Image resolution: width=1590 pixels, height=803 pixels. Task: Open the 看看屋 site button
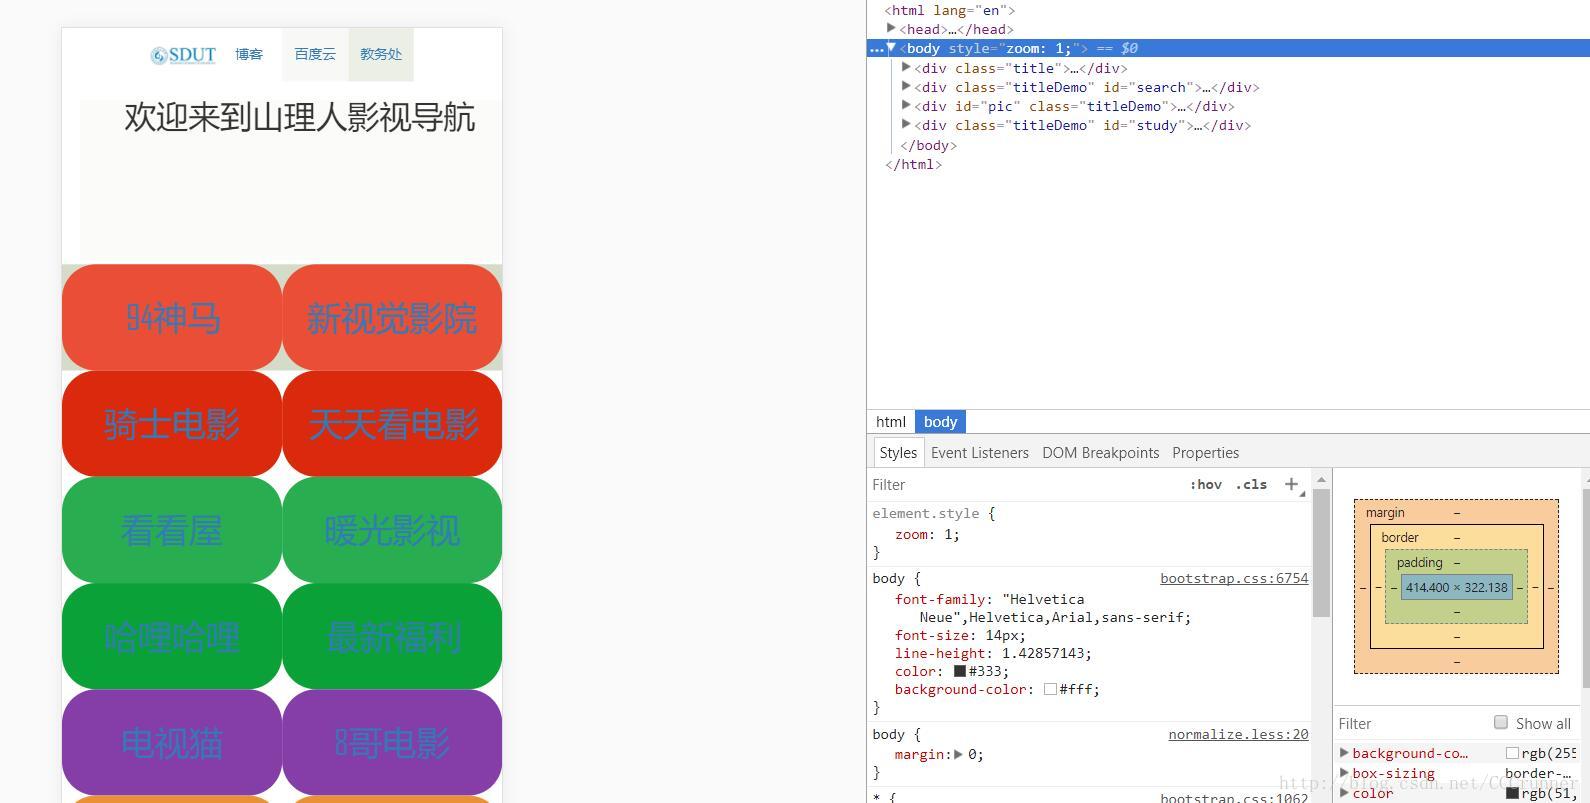pyautogui.click(x=172, y=530)
